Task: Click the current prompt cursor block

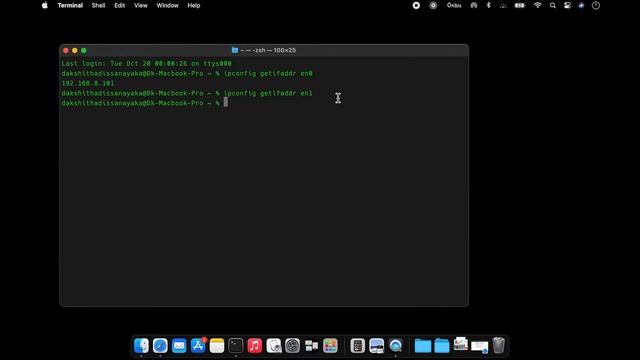Action: click(x=226, y=103)
